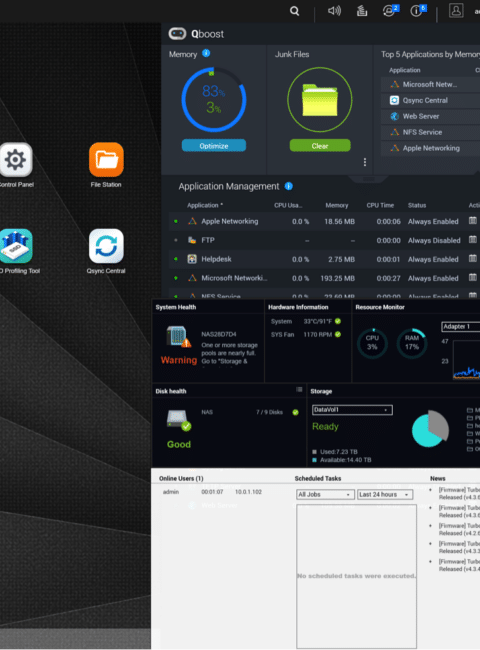Click the 193.25 MB memory value

click(x=337, y=278)
